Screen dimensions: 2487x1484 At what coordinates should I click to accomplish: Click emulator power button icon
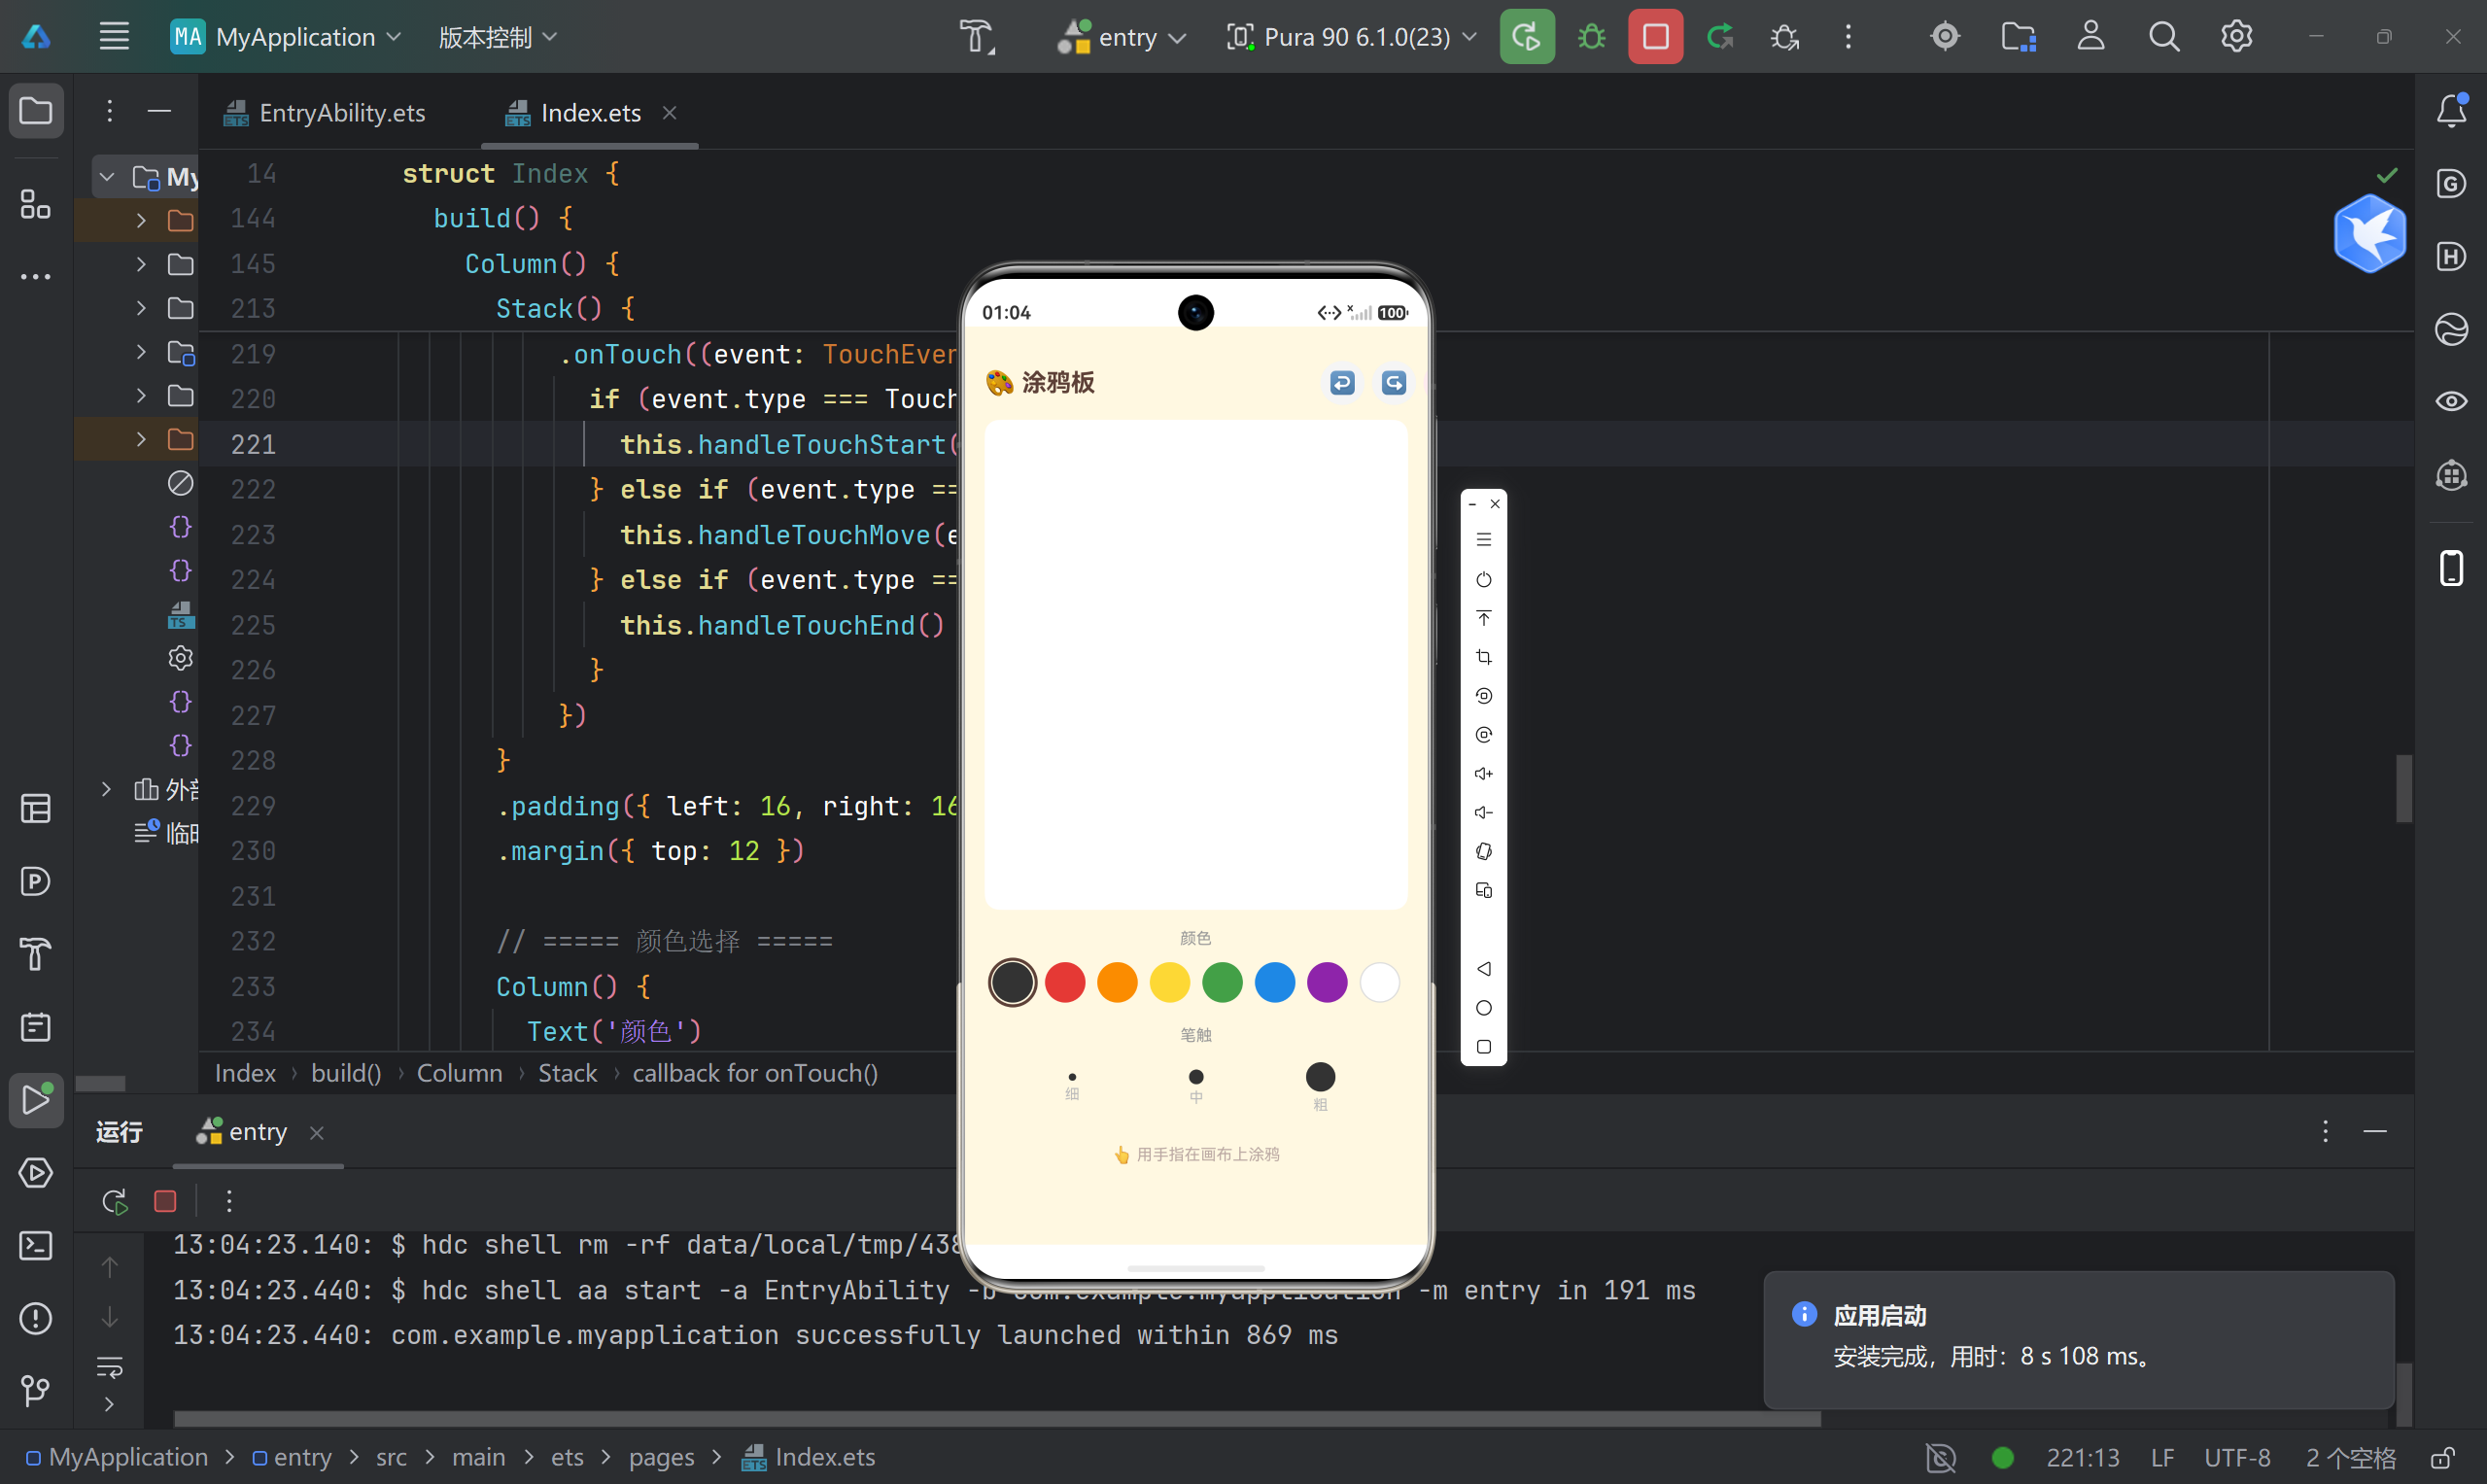pyautogui.click(x=1484, y=579)
